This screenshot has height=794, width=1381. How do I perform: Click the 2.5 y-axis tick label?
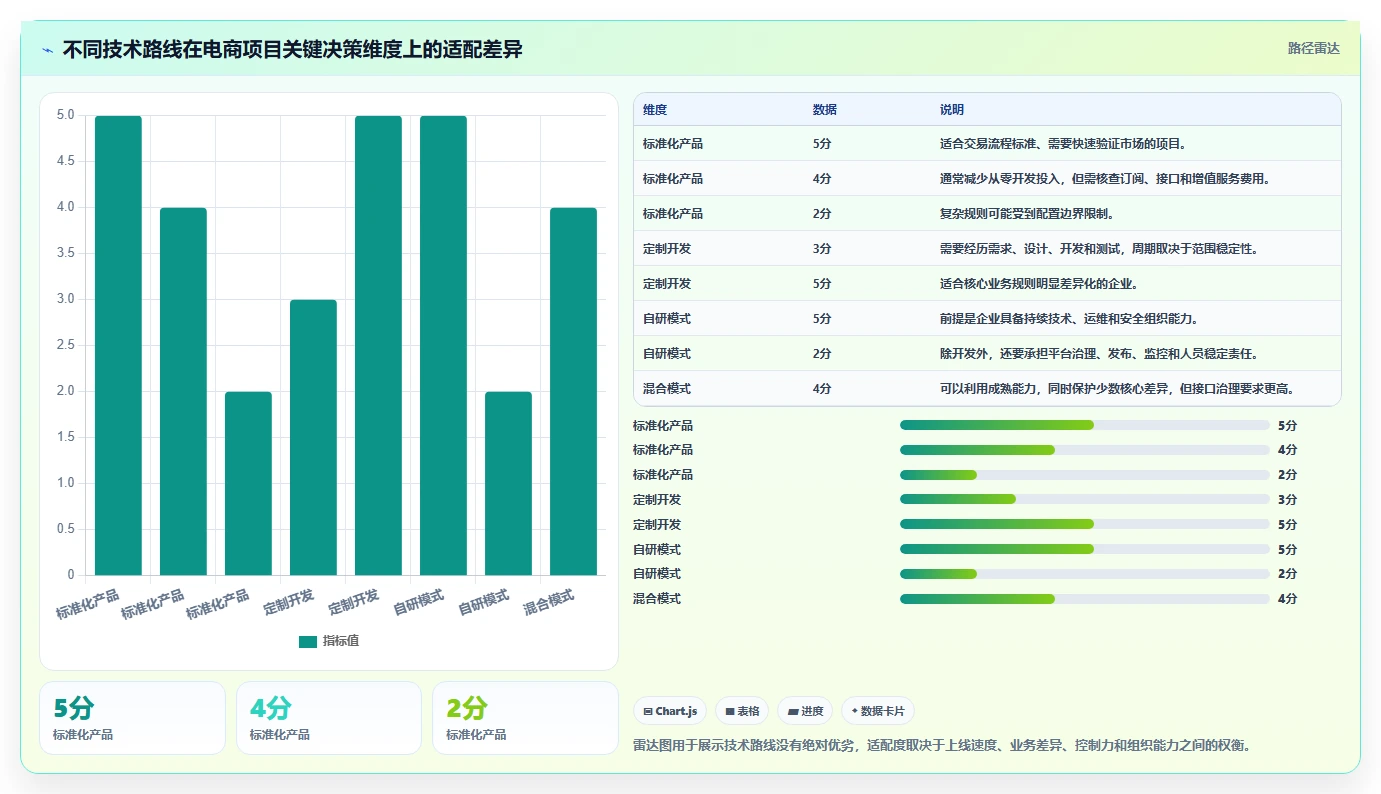pyautogui.click(x=65, y=345)
